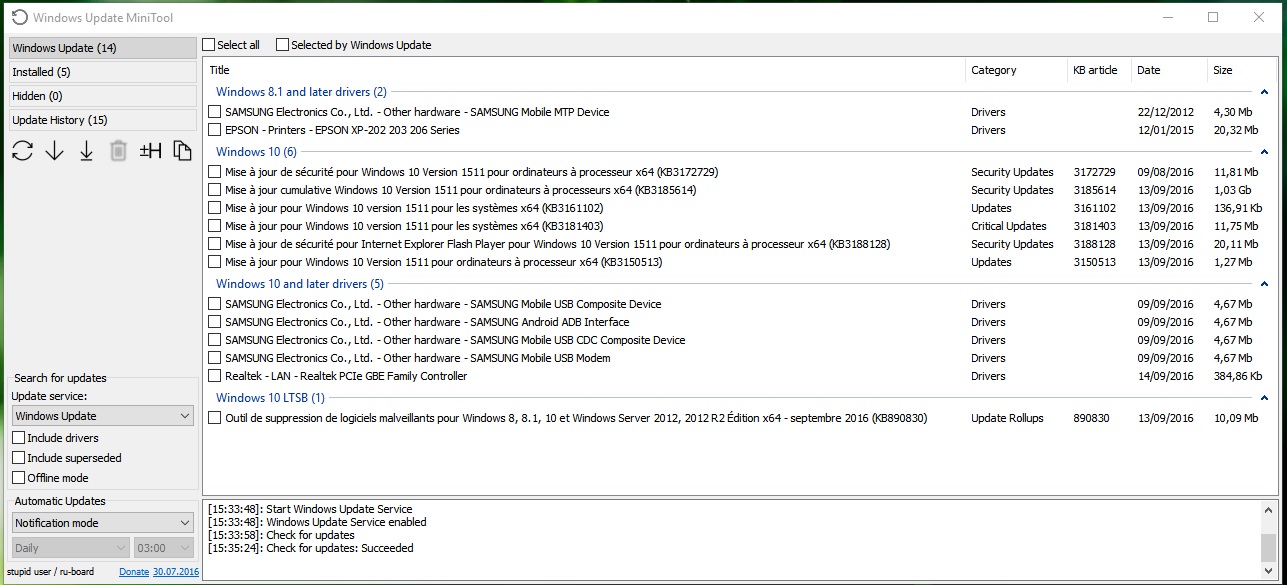Open the Update service dropdown
This screenshot has height=585, width=1287.
(103, 416)
